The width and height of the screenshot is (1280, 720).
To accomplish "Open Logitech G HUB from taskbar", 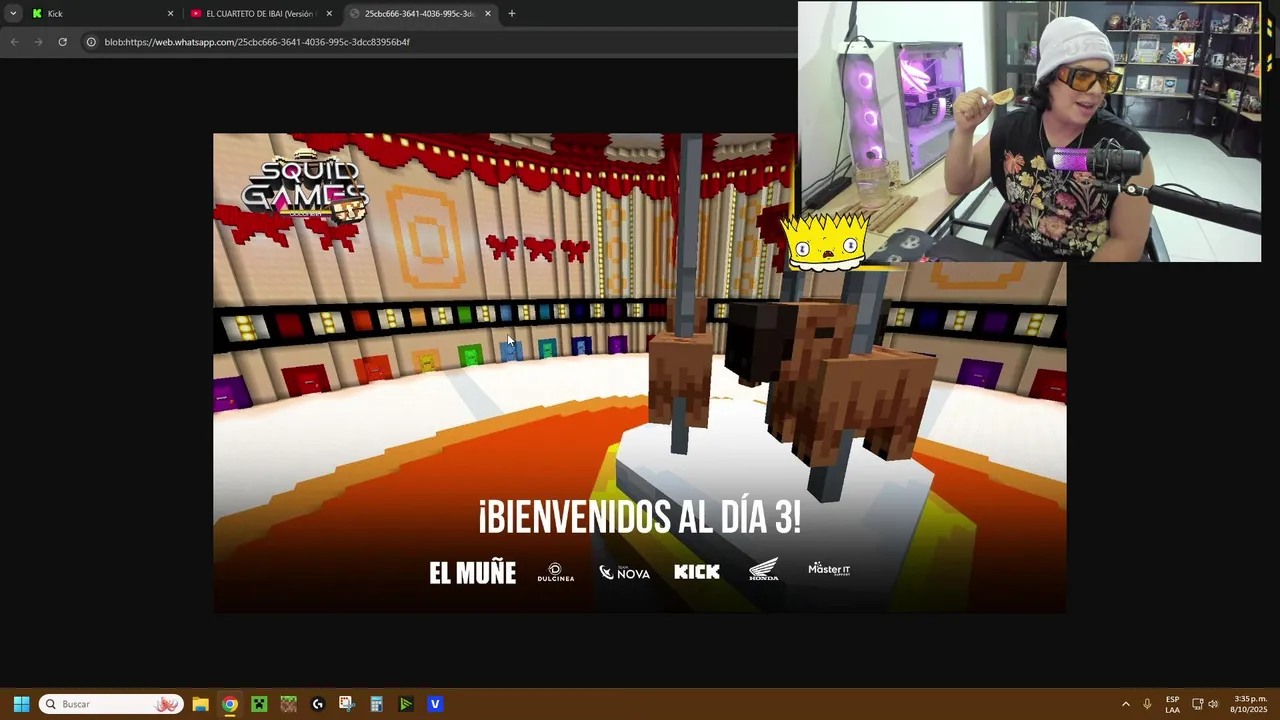I will [x=318, y=704].
